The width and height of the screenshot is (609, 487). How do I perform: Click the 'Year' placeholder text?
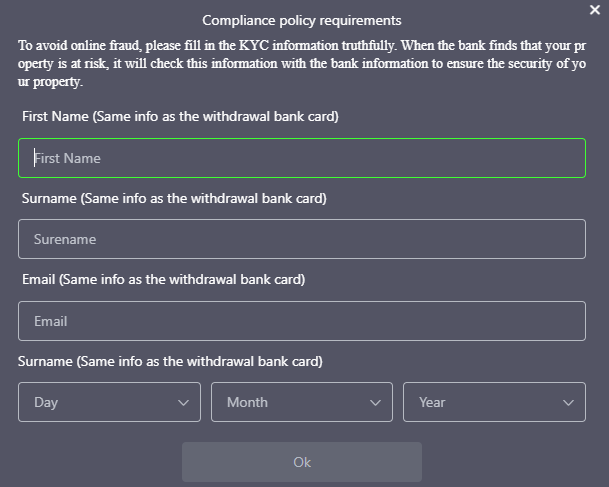tap(432, 402)
